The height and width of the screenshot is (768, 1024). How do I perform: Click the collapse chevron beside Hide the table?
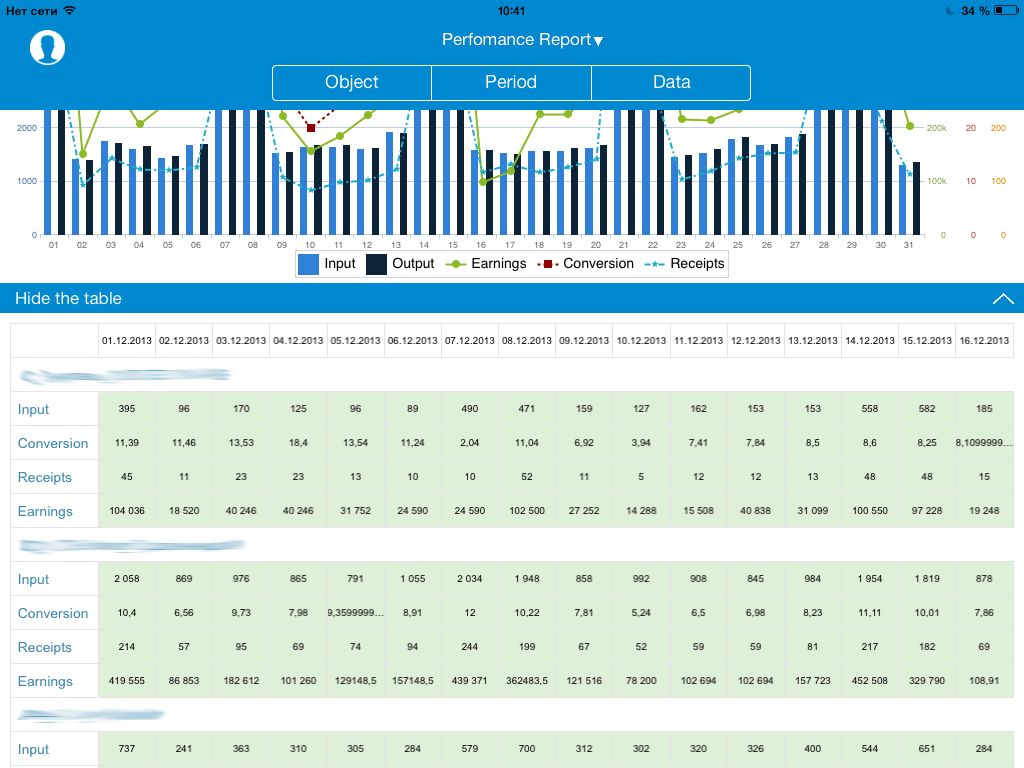(x=1003, y=298)
